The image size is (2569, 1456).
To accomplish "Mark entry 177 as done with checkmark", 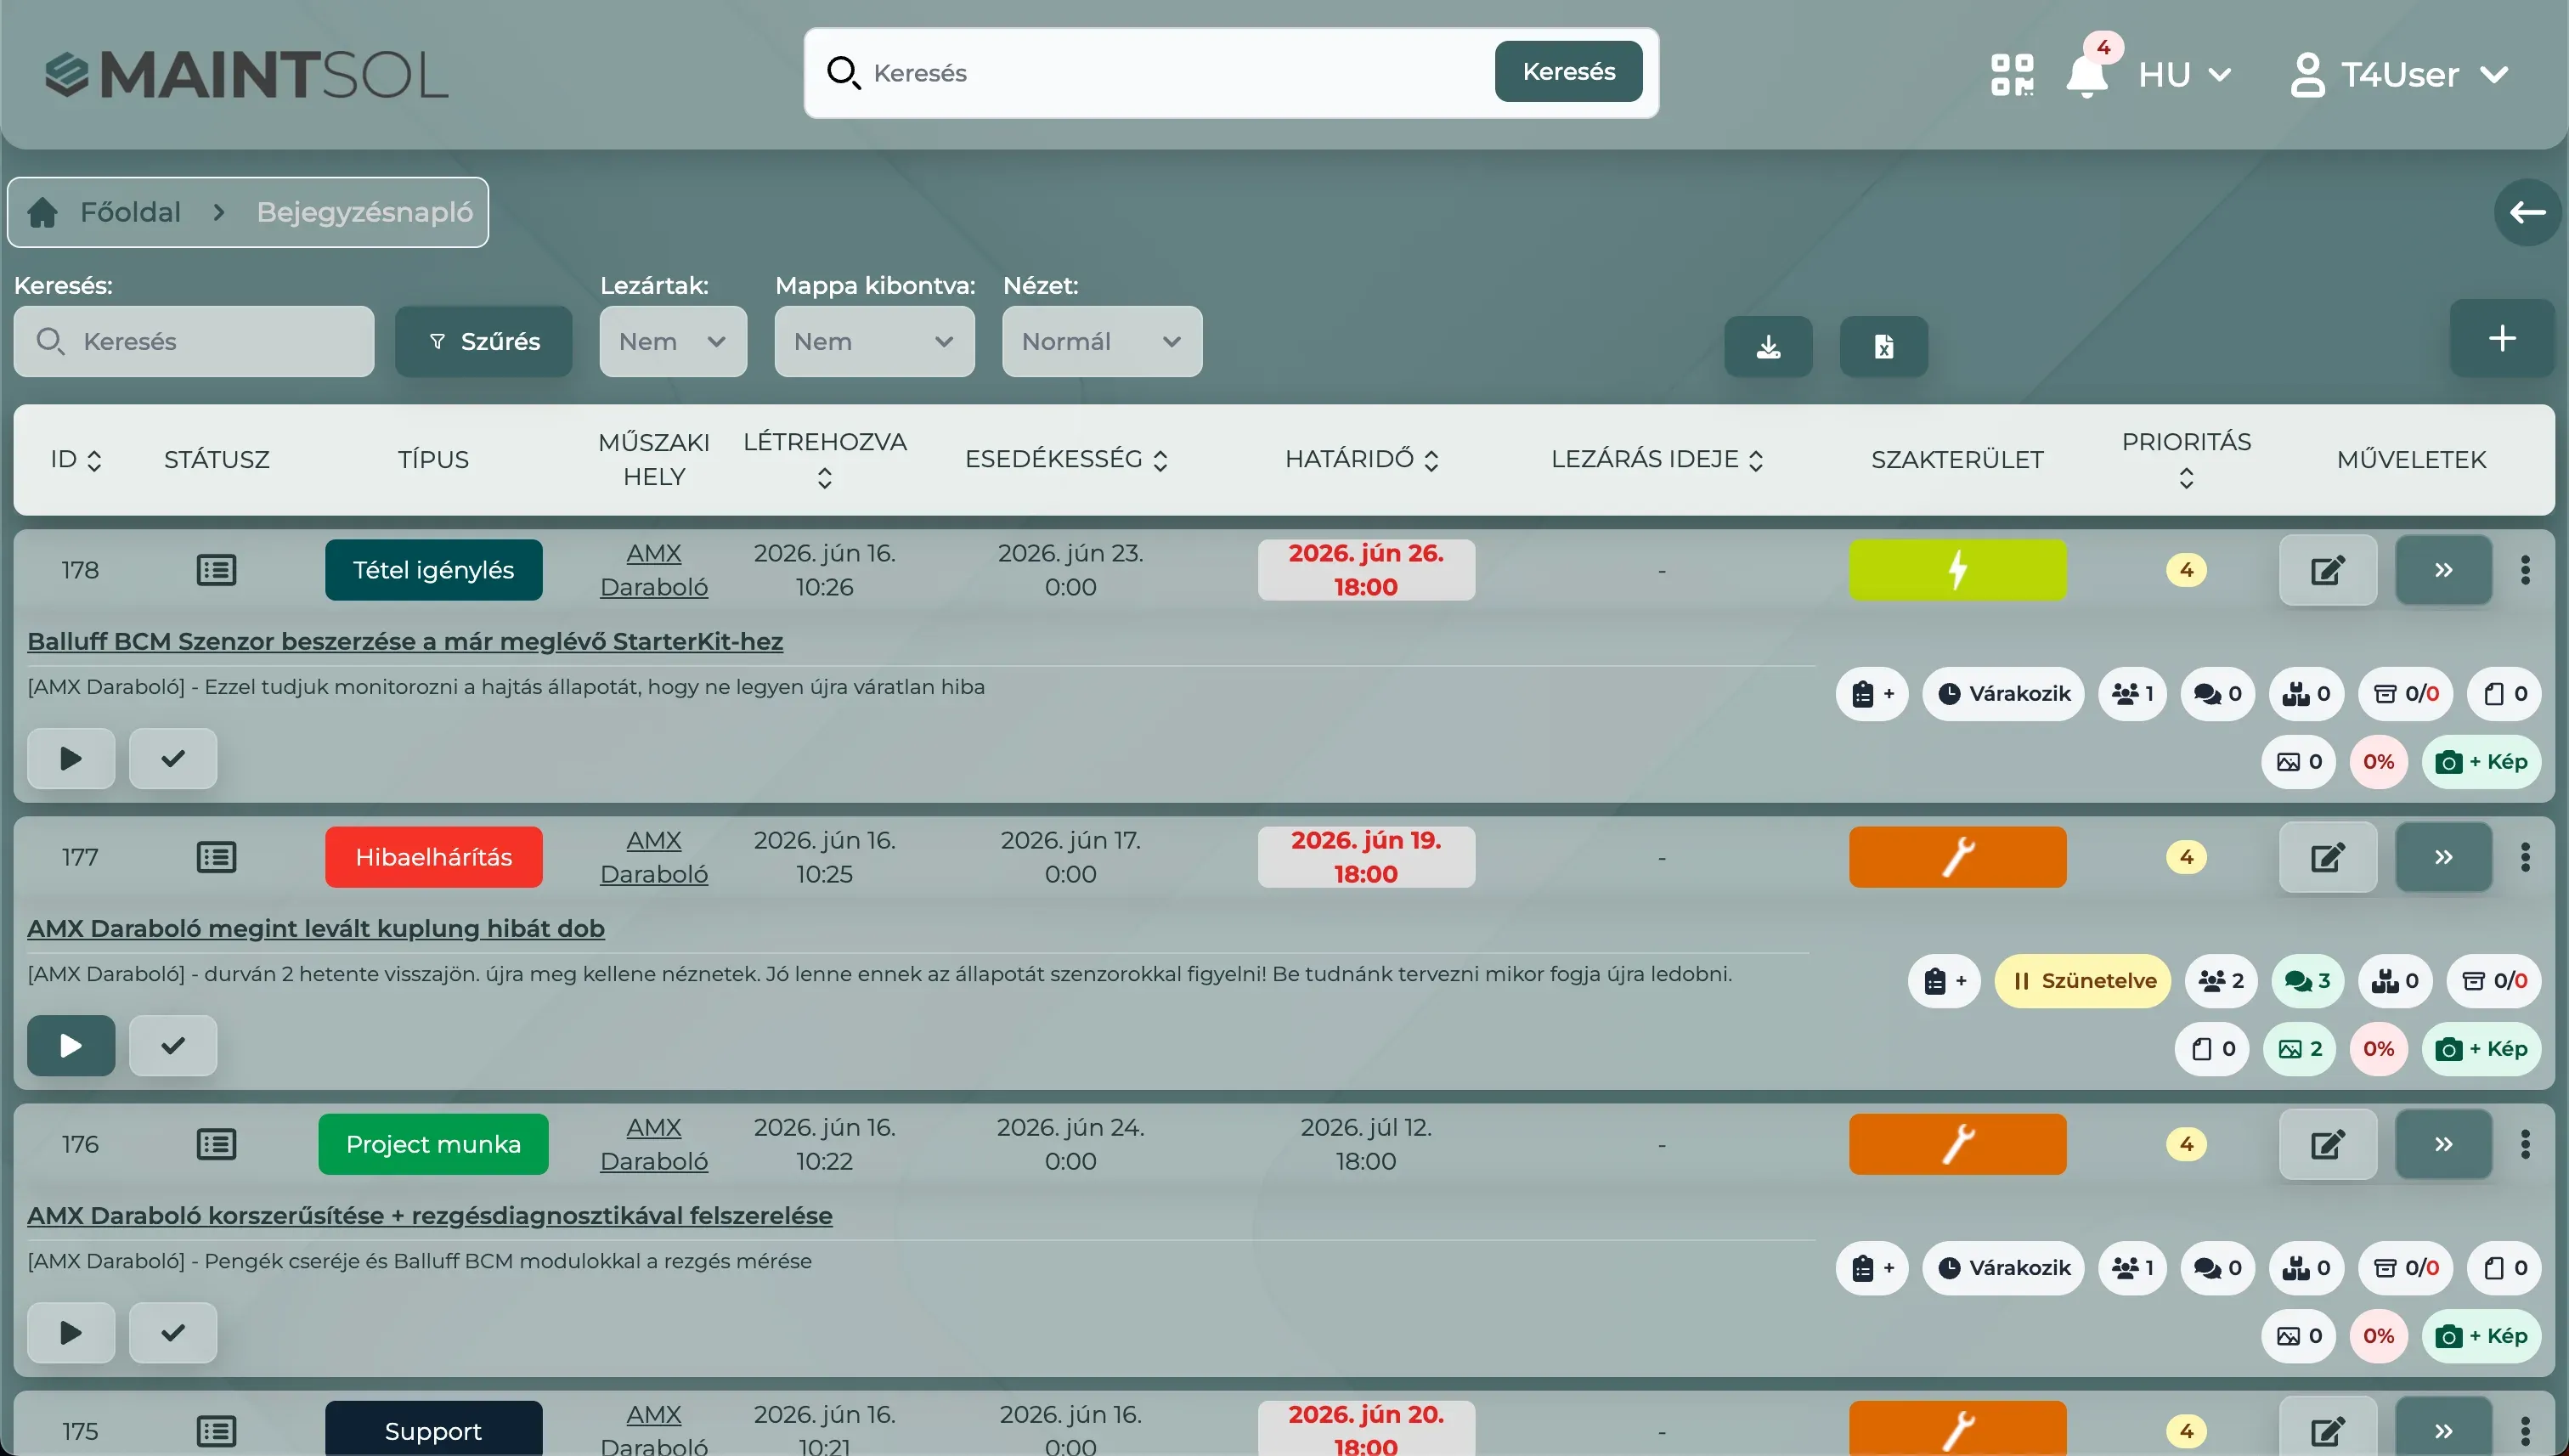I will (173, 1045).
